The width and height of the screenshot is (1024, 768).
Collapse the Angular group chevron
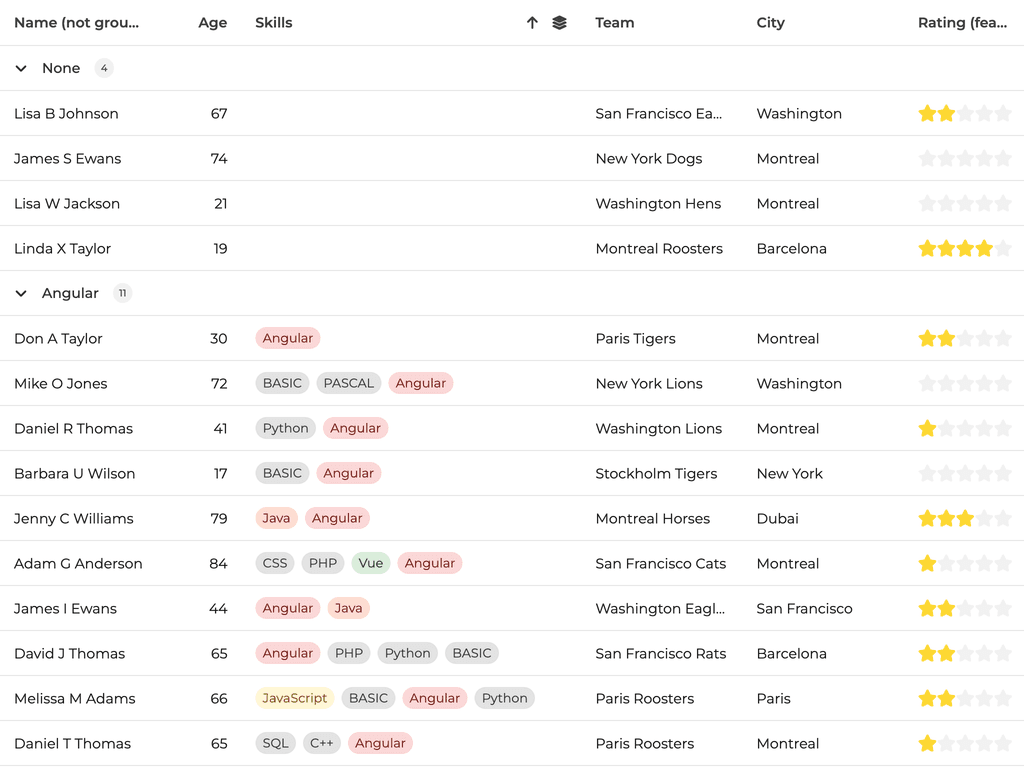pyautogui.click(x=21, y=293)
